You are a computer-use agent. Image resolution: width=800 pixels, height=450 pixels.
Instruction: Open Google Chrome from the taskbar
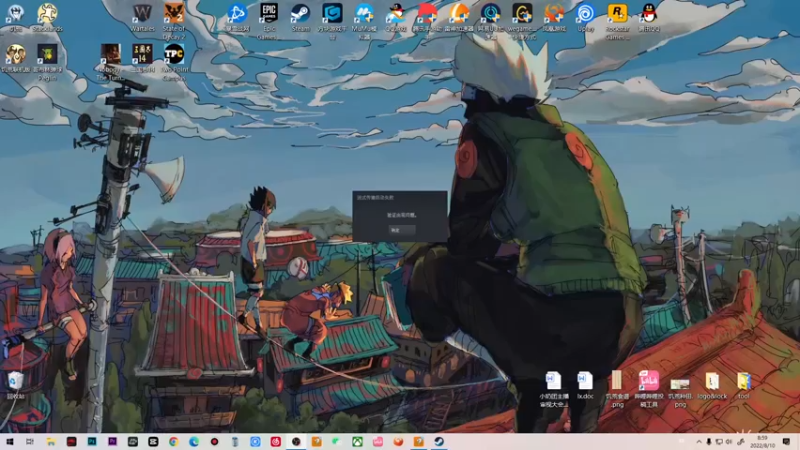point(173,441)
